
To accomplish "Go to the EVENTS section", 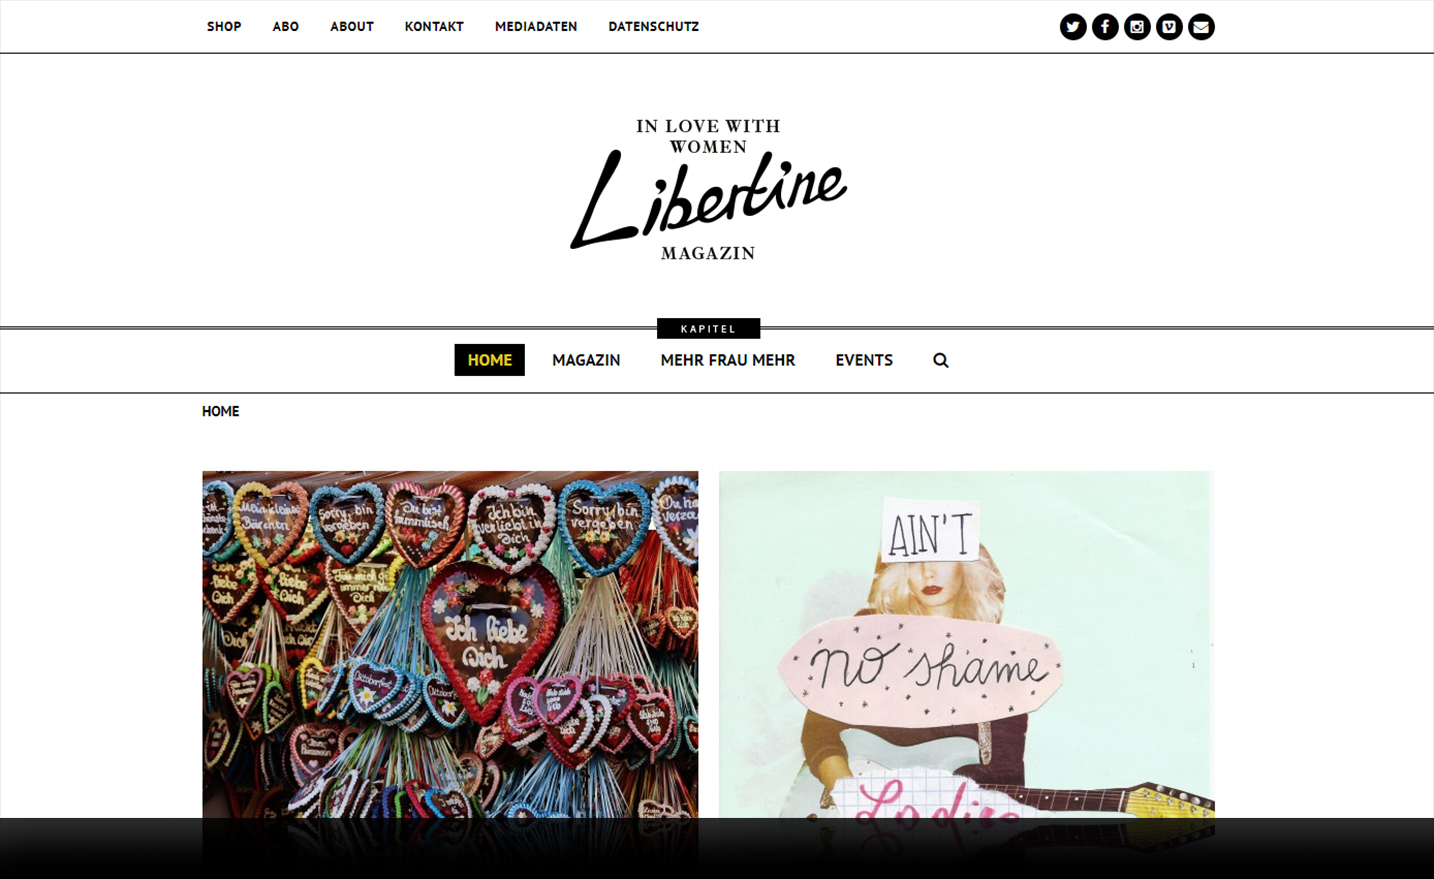I will coord(864,360).
